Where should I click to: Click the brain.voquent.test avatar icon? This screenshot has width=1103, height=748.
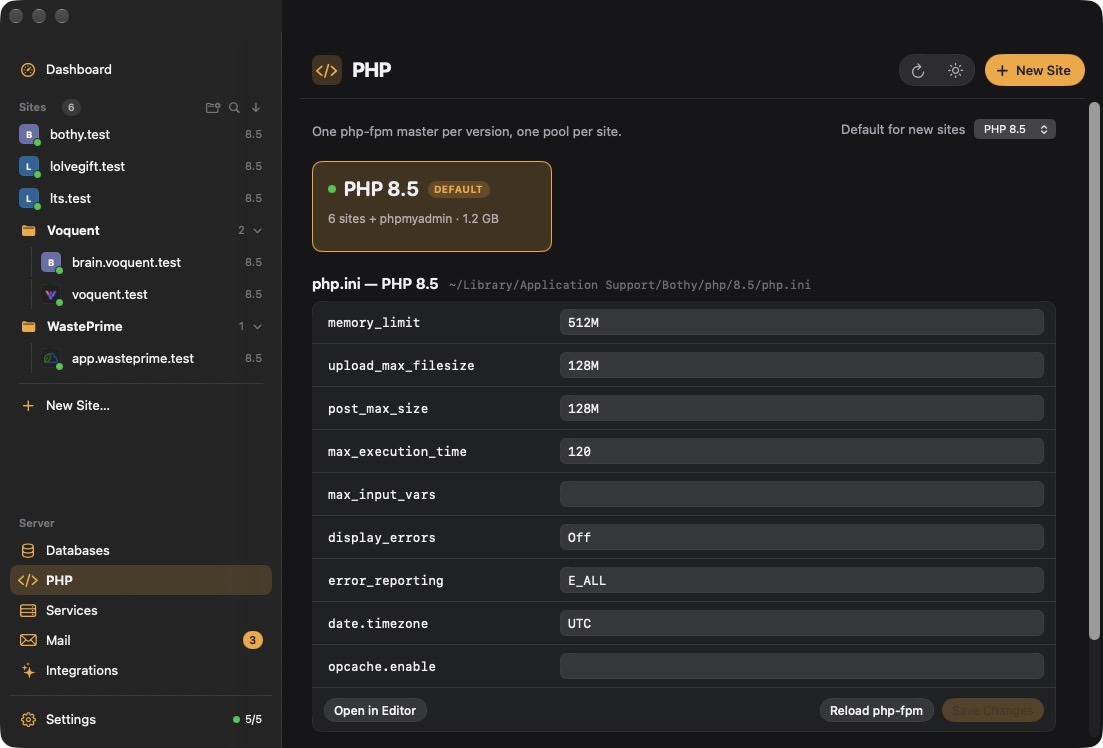click(51, 262)
